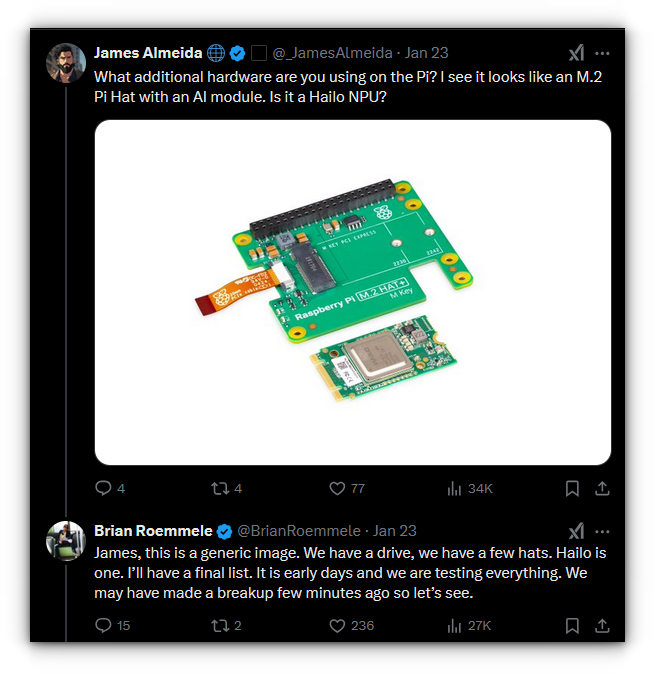Like Brian Roemmele's reply
655x674 pixels.
point(337,625)
